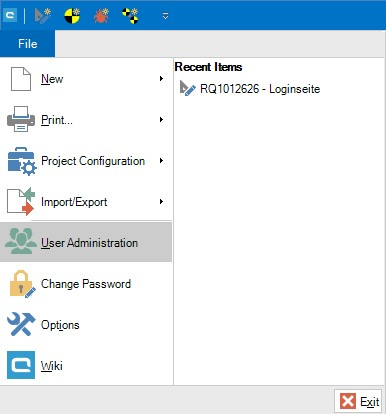Click the application logo in title bar
The height and width of the screenshot is (414, 386).
coord(10,15)
